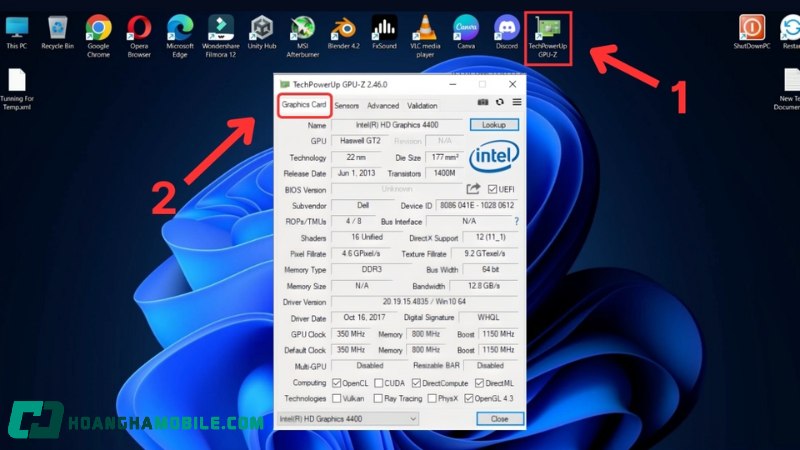
Task: Expand the Intel HD Graphics 4400 dropdown
Action: (x=347, y=419)
